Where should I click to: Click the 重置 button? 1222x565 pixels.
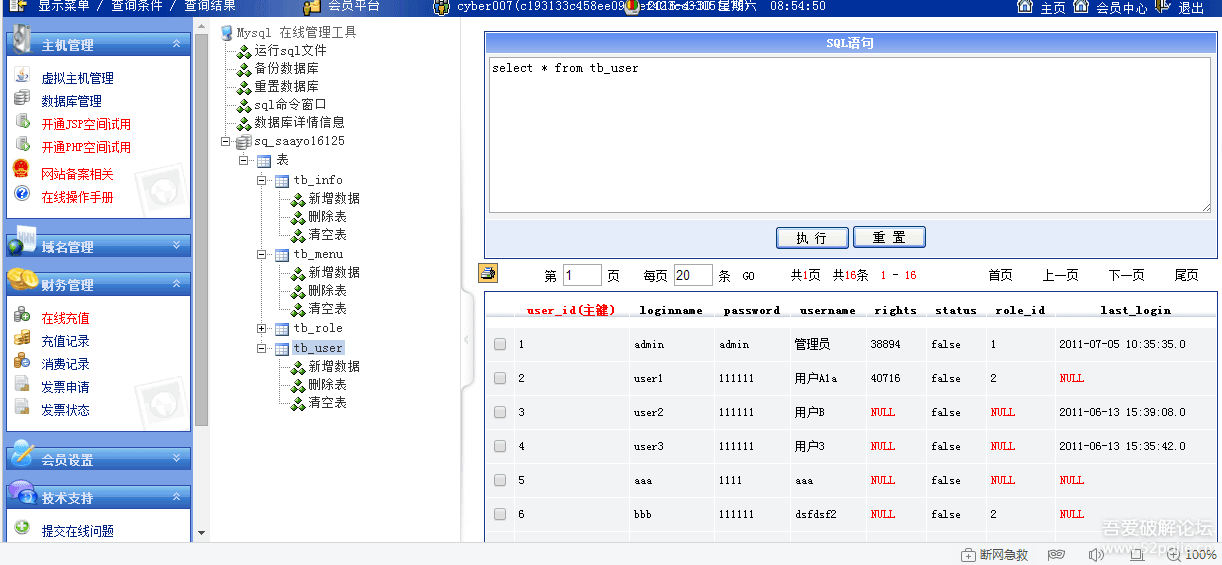click(889, 238)
